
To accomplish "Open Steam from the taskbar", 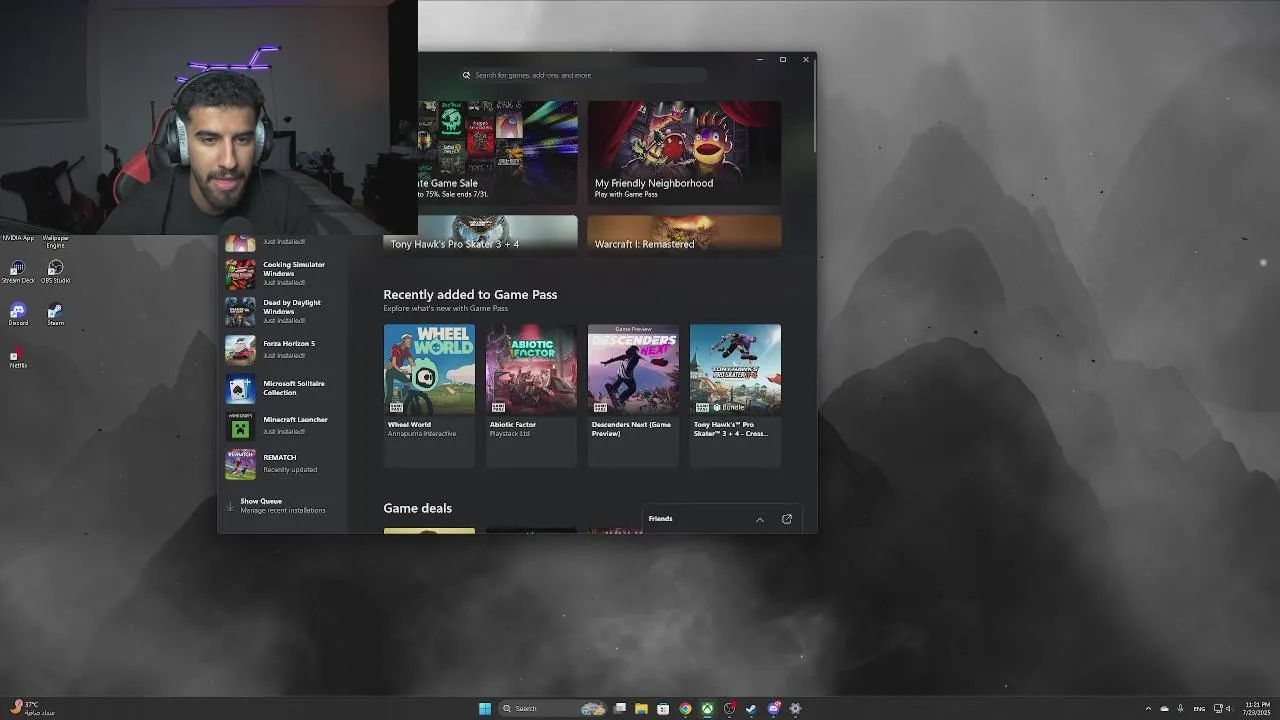I will 751,708.
